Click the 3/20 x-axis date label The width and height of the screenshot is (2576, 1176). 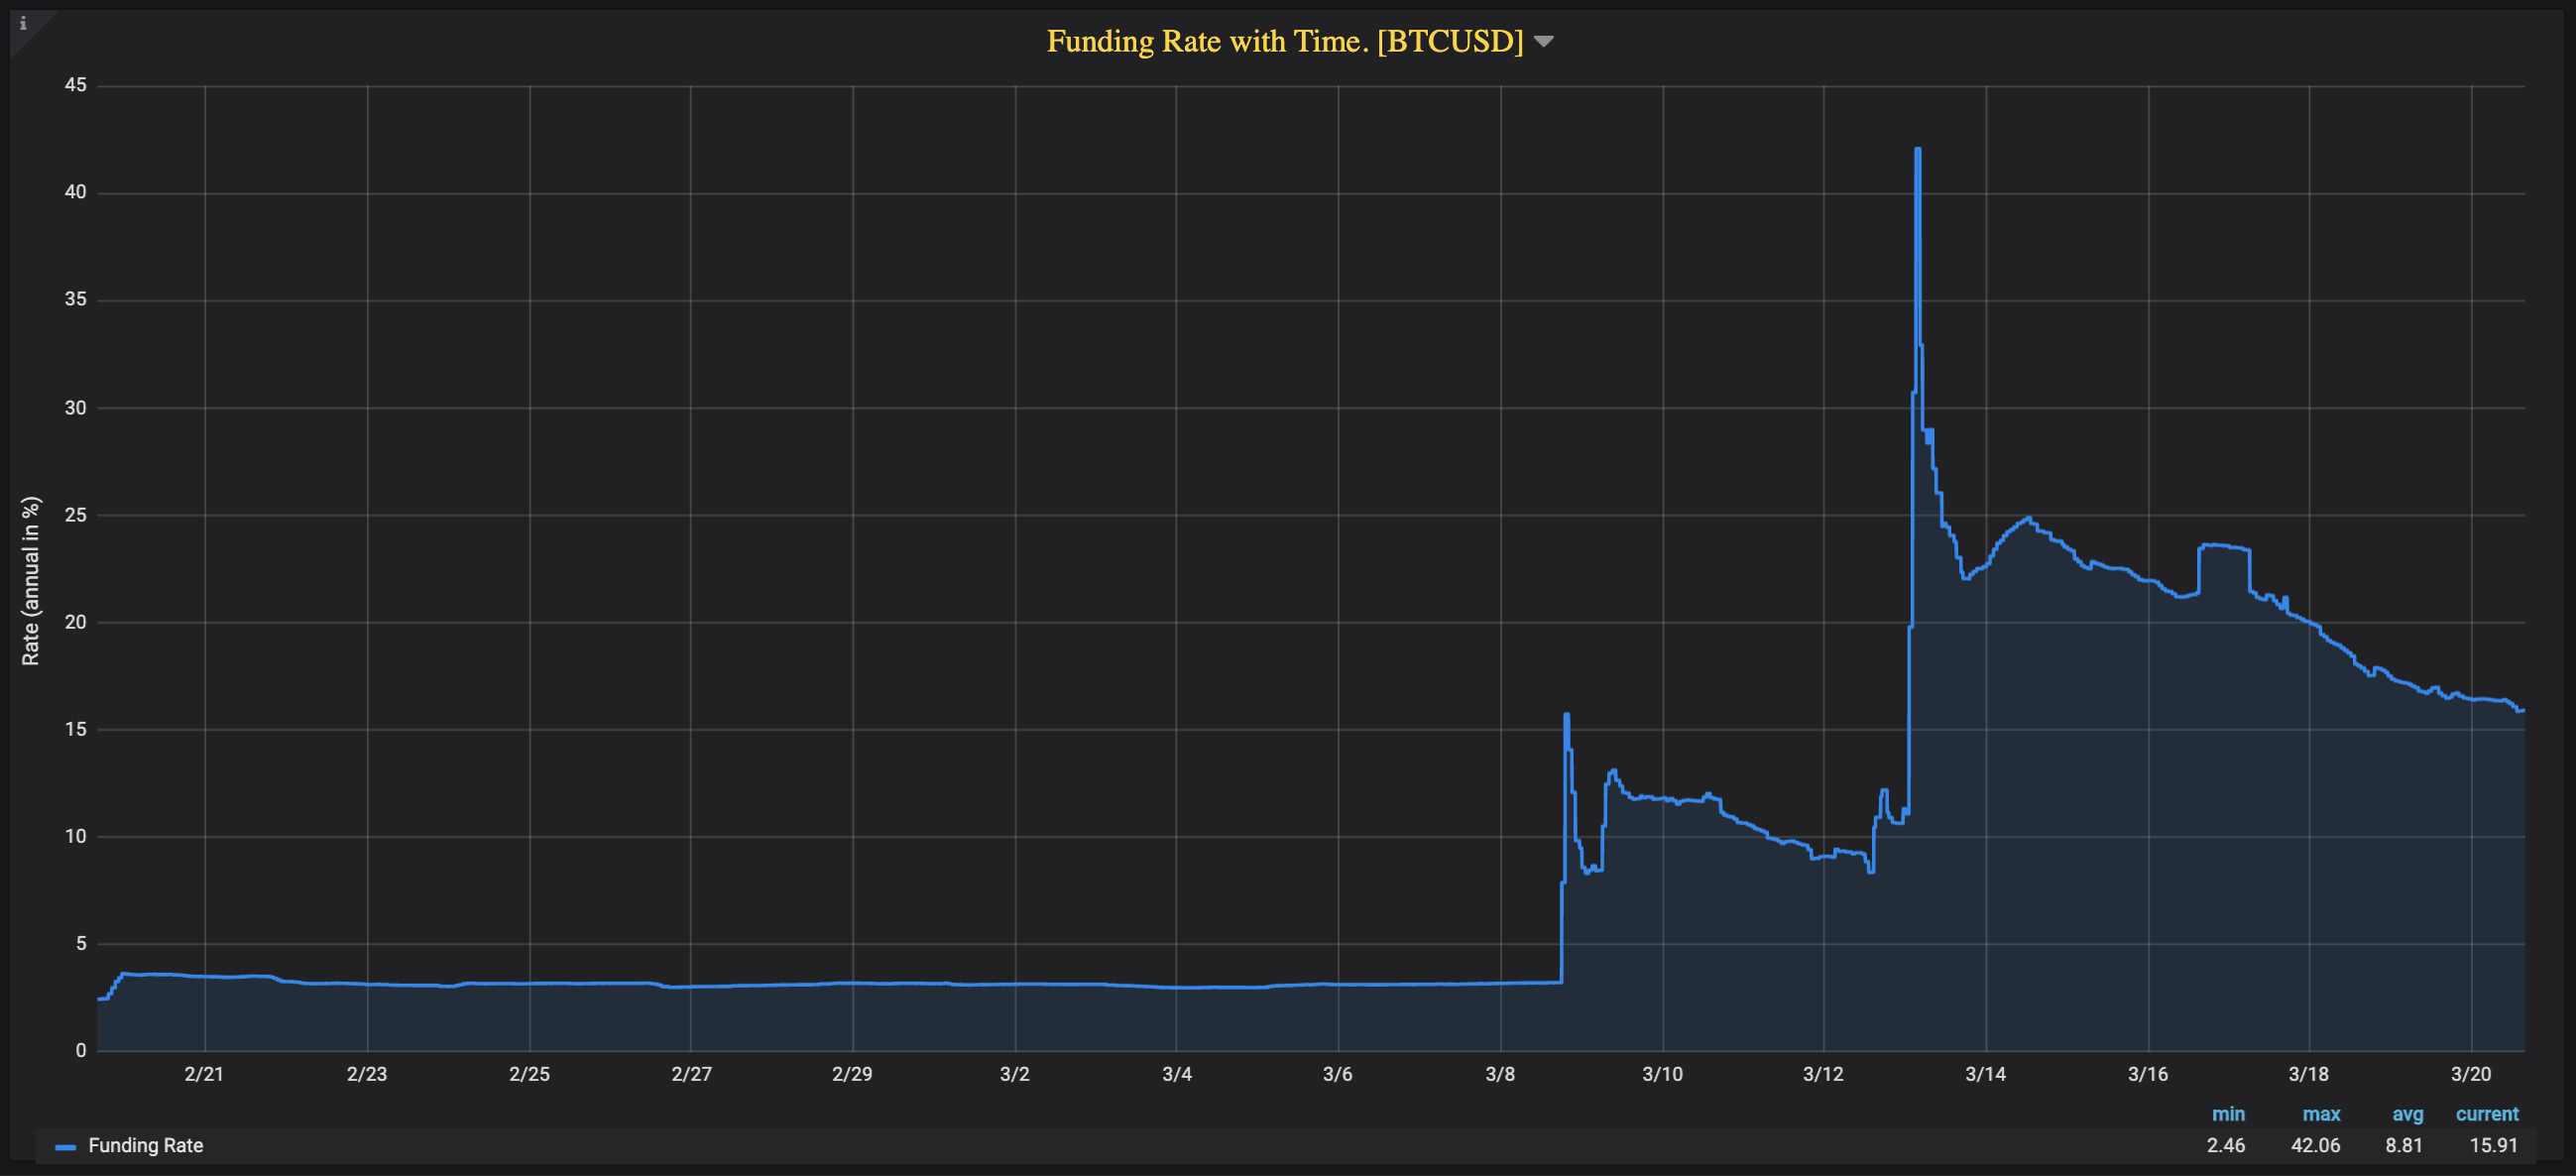pyautogui.click(x=2470, y=1073)
